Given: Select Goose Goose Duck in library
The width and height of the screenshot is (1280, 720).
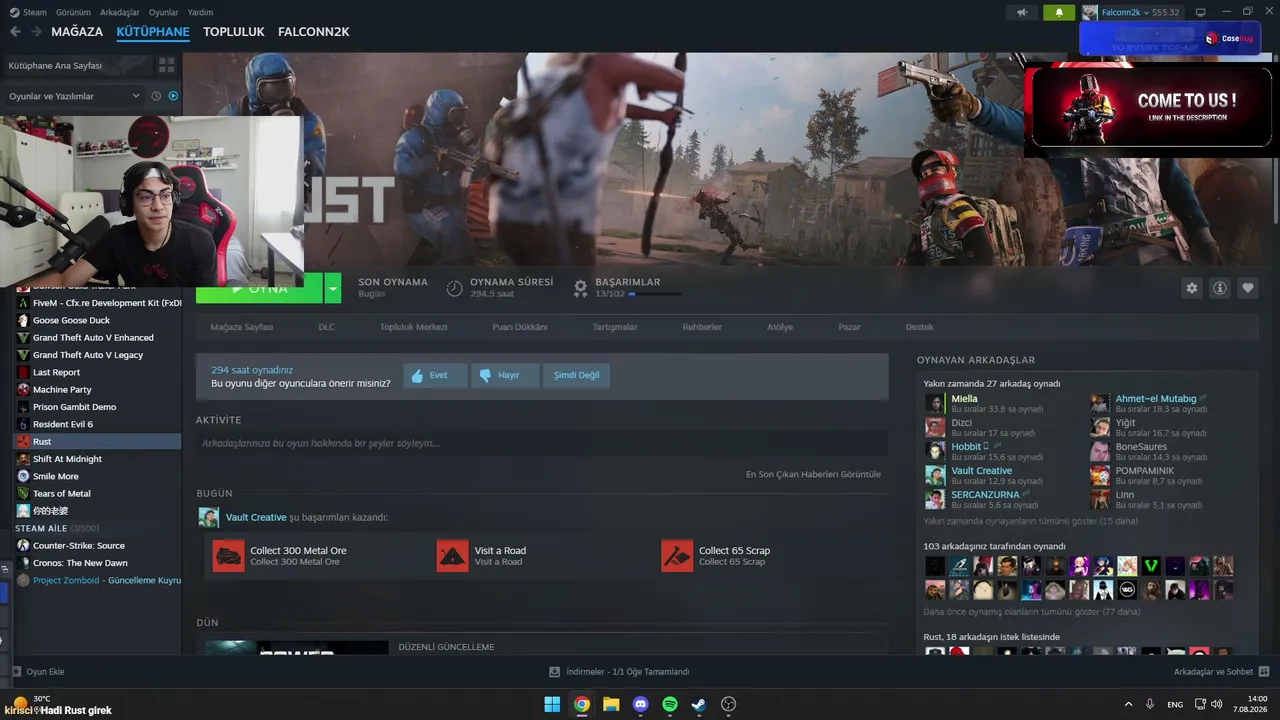Looking at the screenshot, I should pos(98,320).
